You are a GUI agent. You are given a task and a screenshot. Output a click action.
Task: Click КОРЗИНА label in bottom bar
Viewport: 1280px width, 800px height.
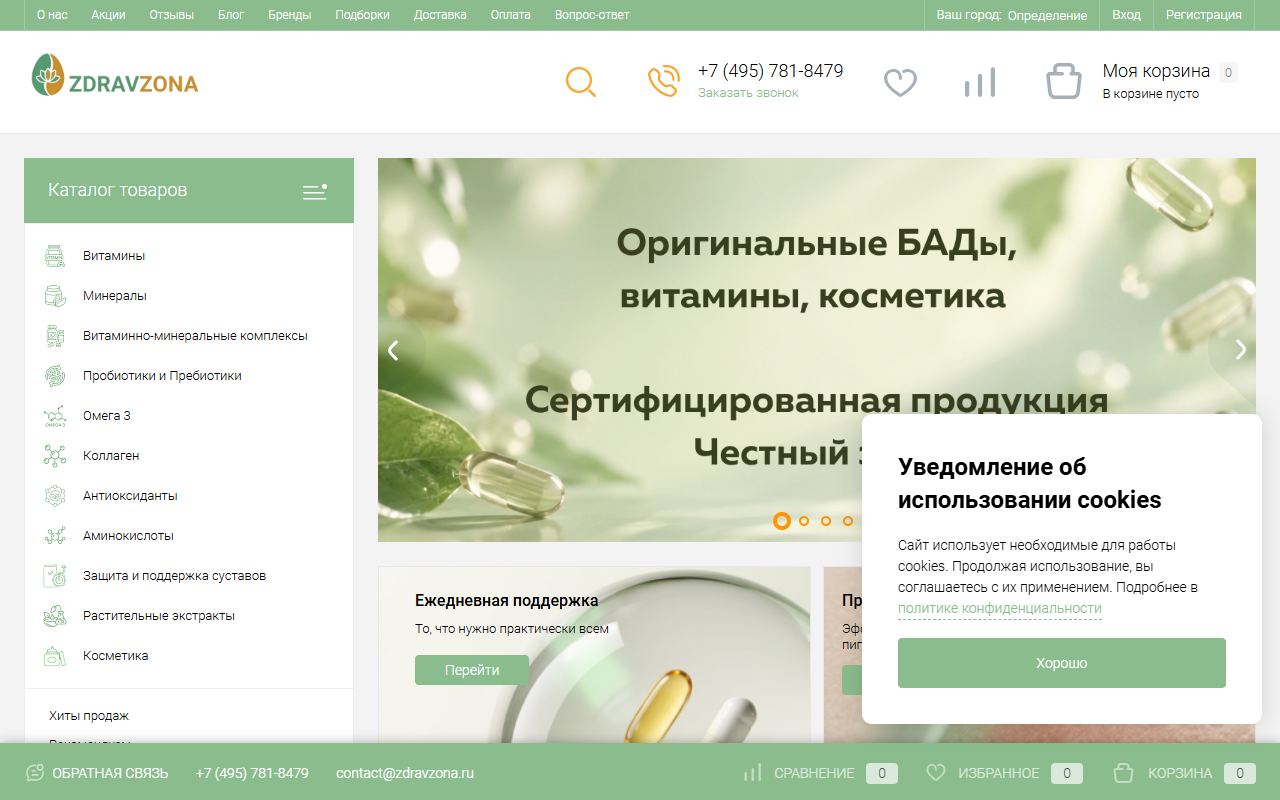(1180, 773)
